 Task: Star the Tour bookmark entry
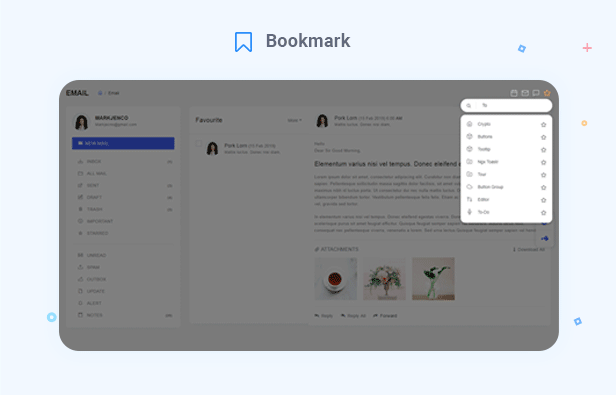point(543,175)
